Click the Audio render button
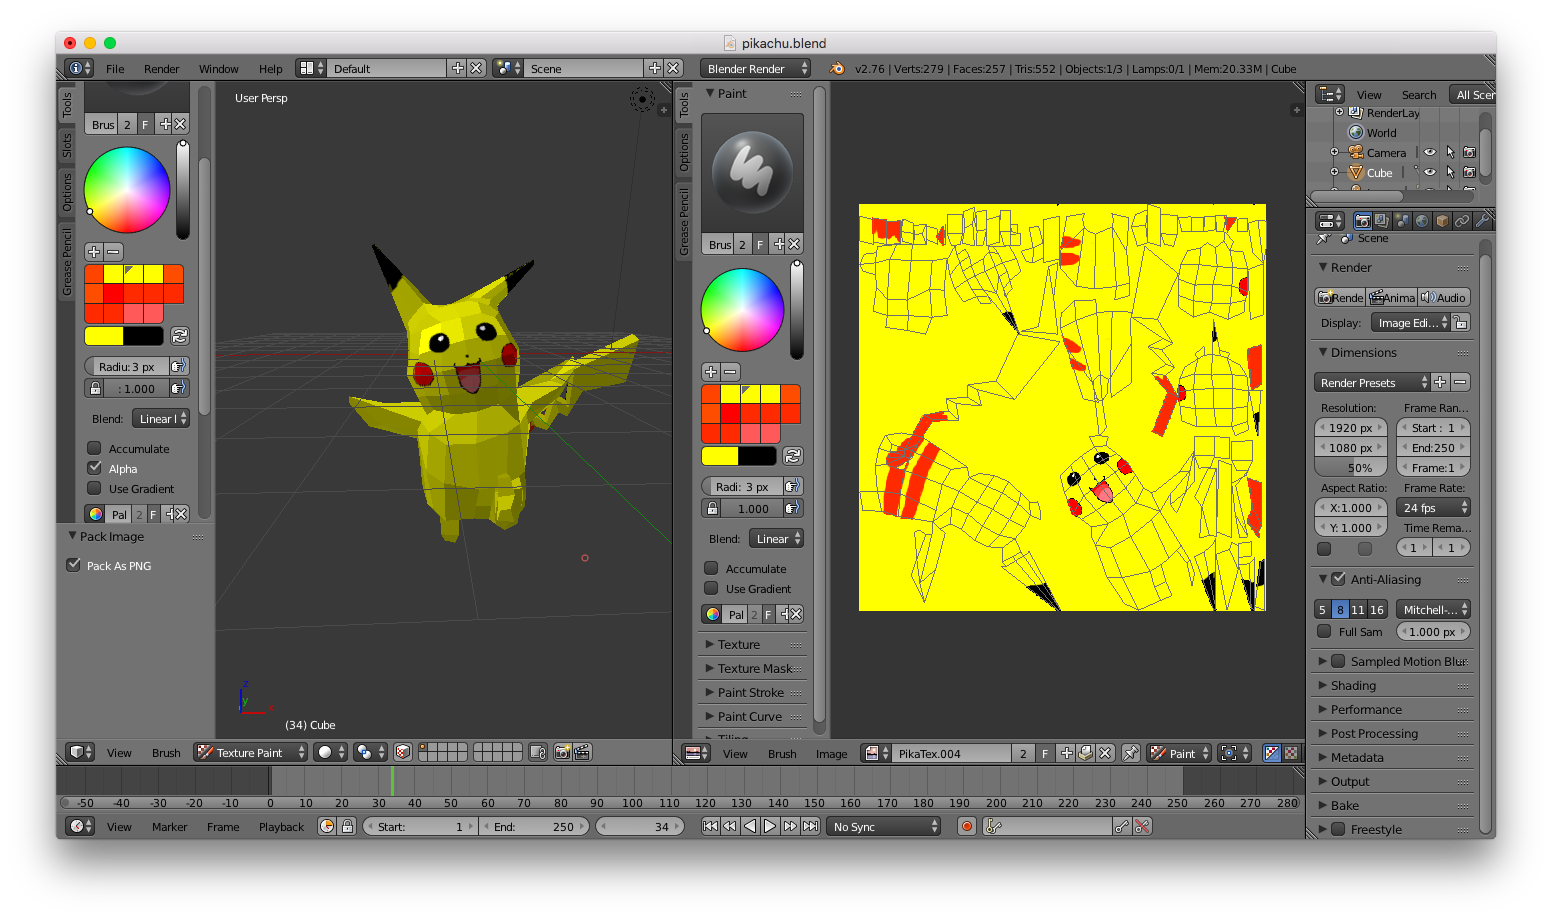 [x=1444, y=297]
